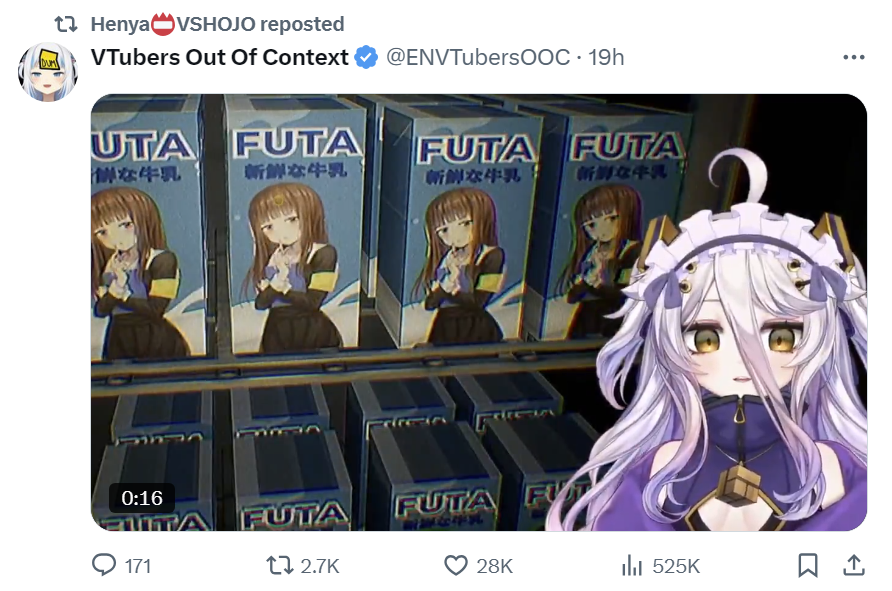Play the FUTA milk cartons video
The image size is (892, 591).
(x=479, y=312)
